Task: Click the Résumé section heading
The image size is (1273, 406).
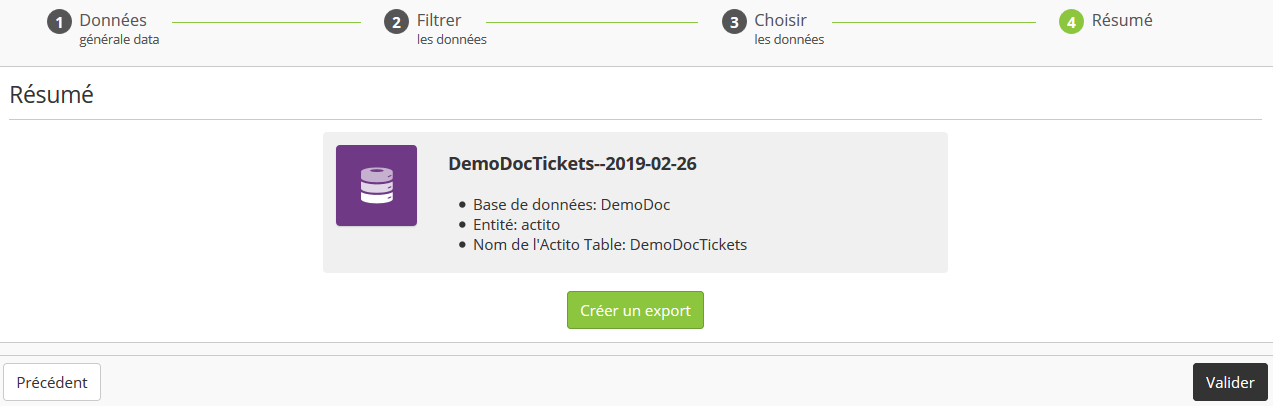Action: click(x=51, y=96)
